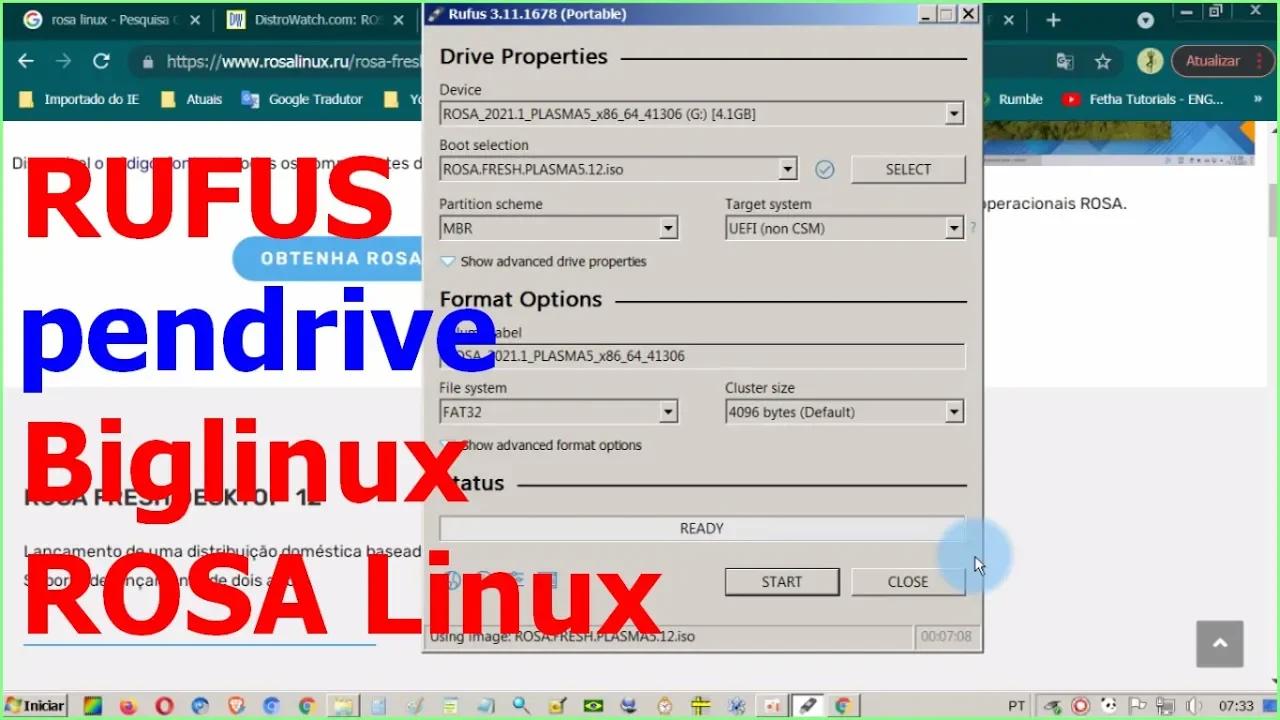Screen dimensions: 1280x720
Task: Click the green checkmark beside Boot selection
Action: [x=824, y=170]
